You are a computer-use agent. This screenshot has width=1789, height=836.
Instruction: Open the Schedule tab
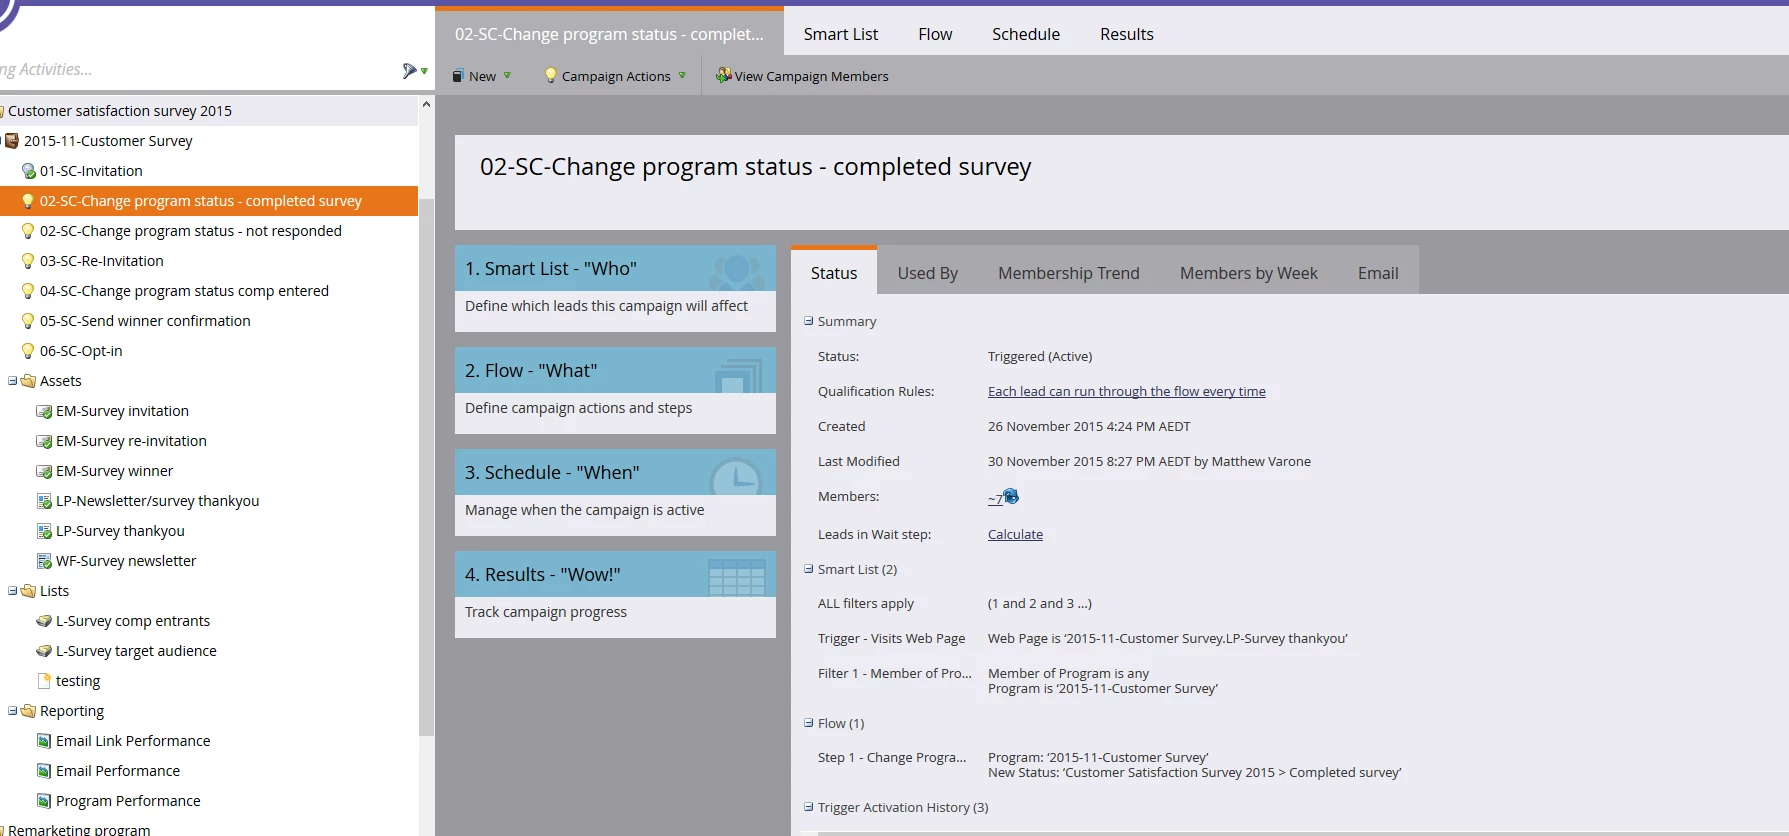[x=1025, y=34]
